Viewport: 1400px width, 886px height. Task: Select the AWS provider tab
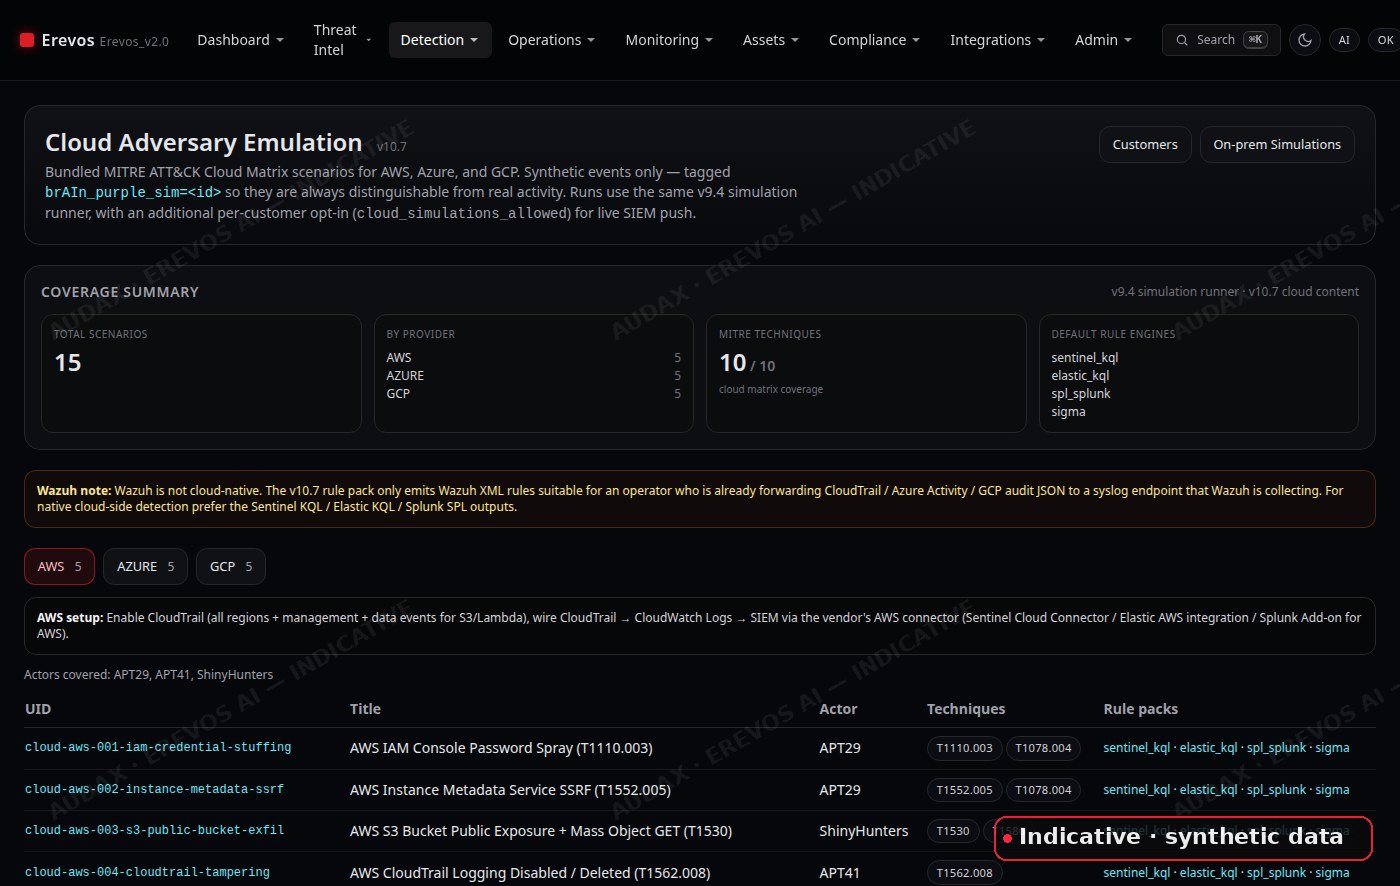point(59,566)
